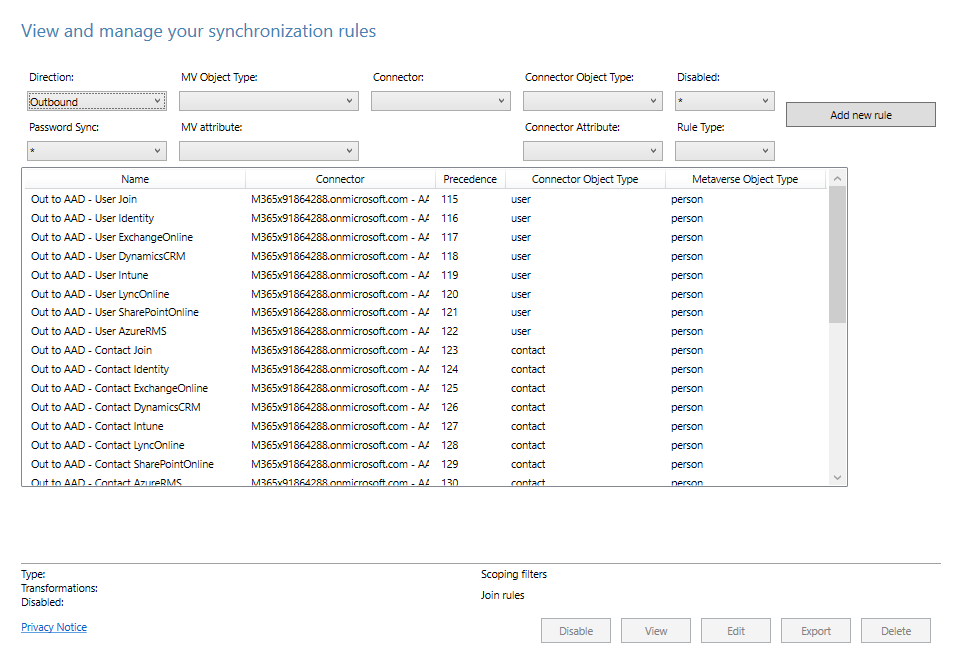Click the scroll down arrow of rules list

(837, 477)
